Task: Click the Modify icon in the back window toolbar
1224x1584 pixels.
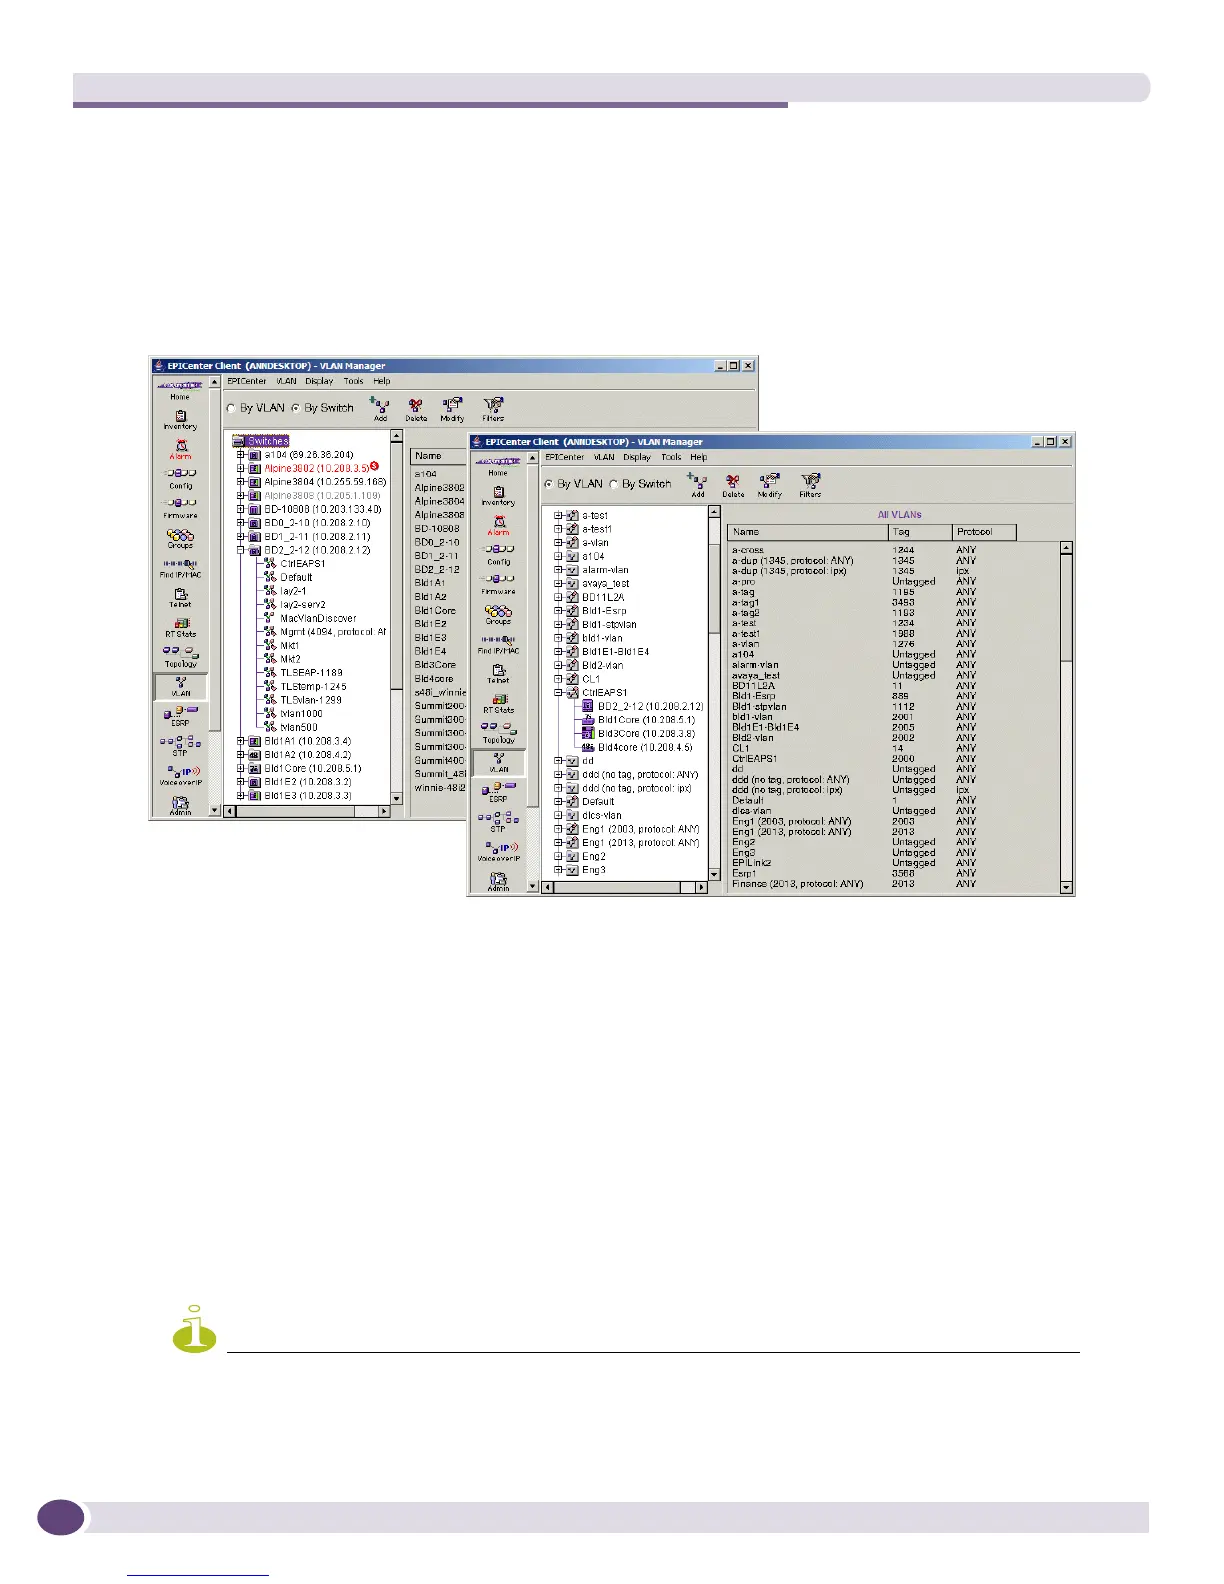Action: pos(452,409)
